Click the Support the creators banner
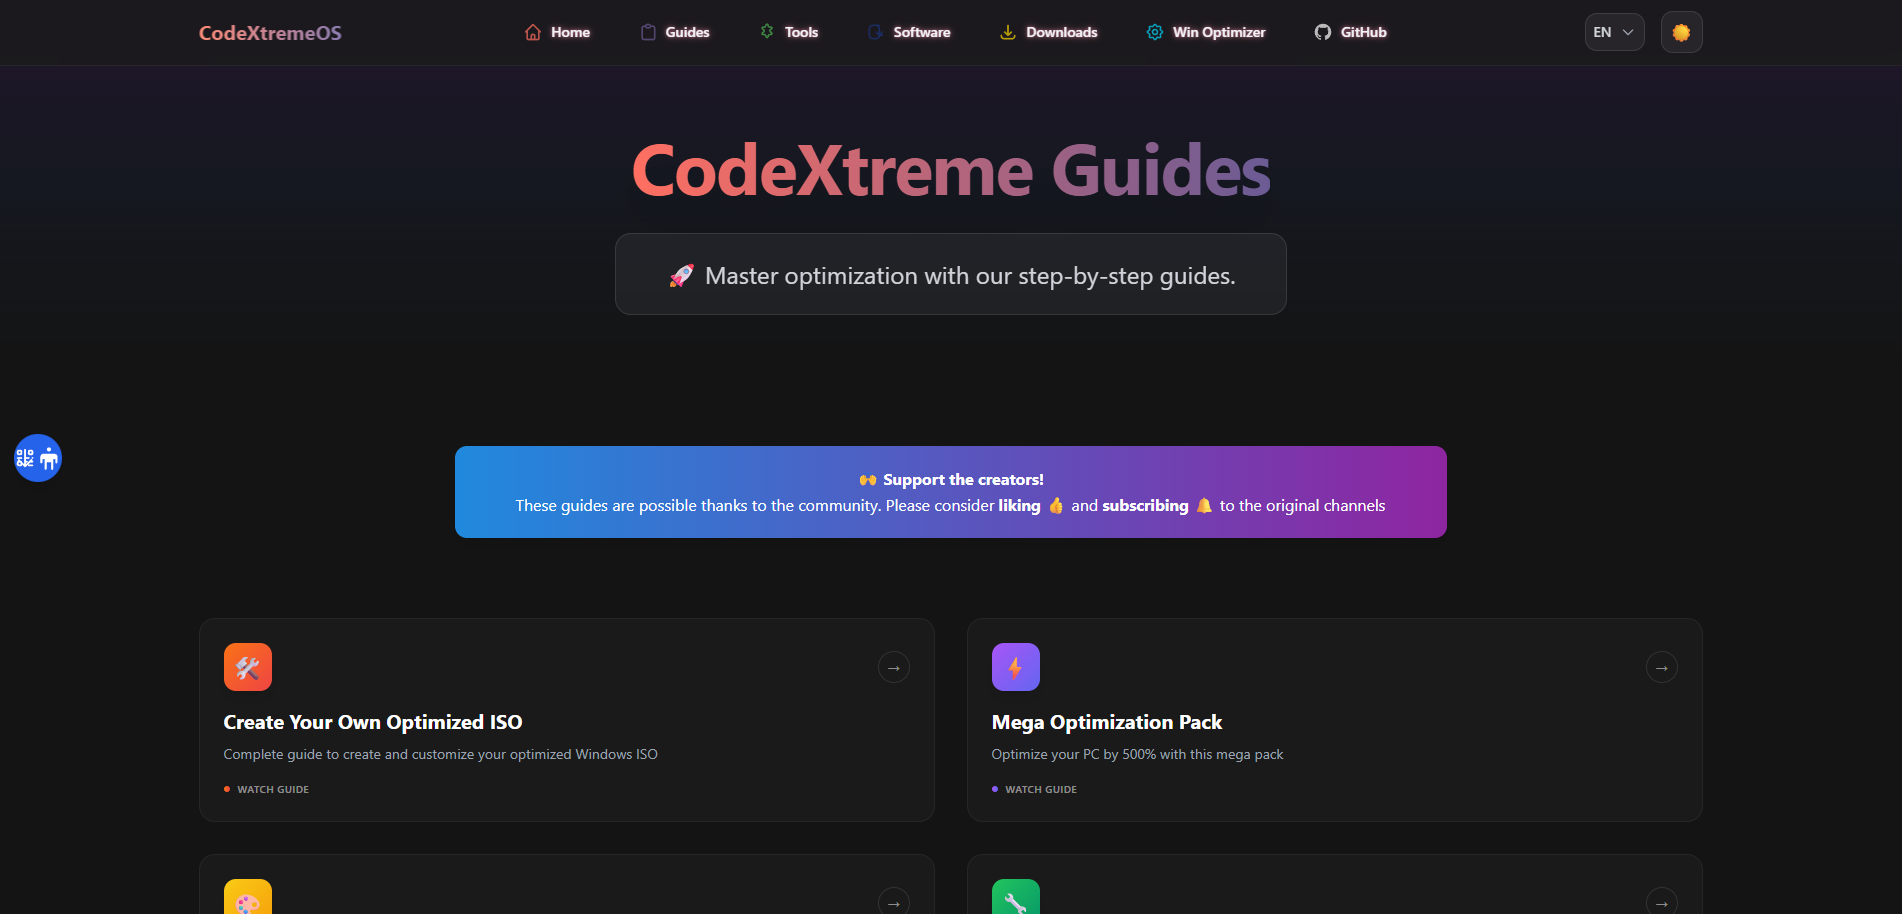The height and width of the screenshot is (914, 1902). [x=951, y=492]
